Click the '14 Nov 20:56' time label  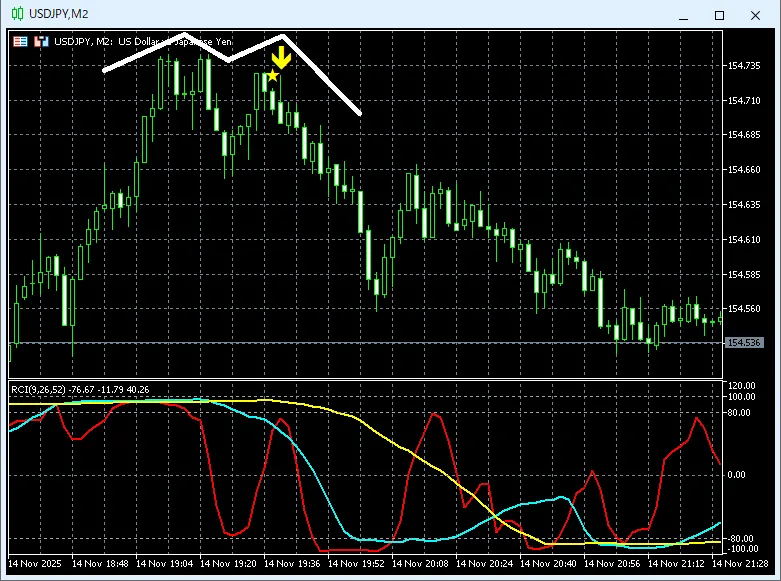point(612,564)
